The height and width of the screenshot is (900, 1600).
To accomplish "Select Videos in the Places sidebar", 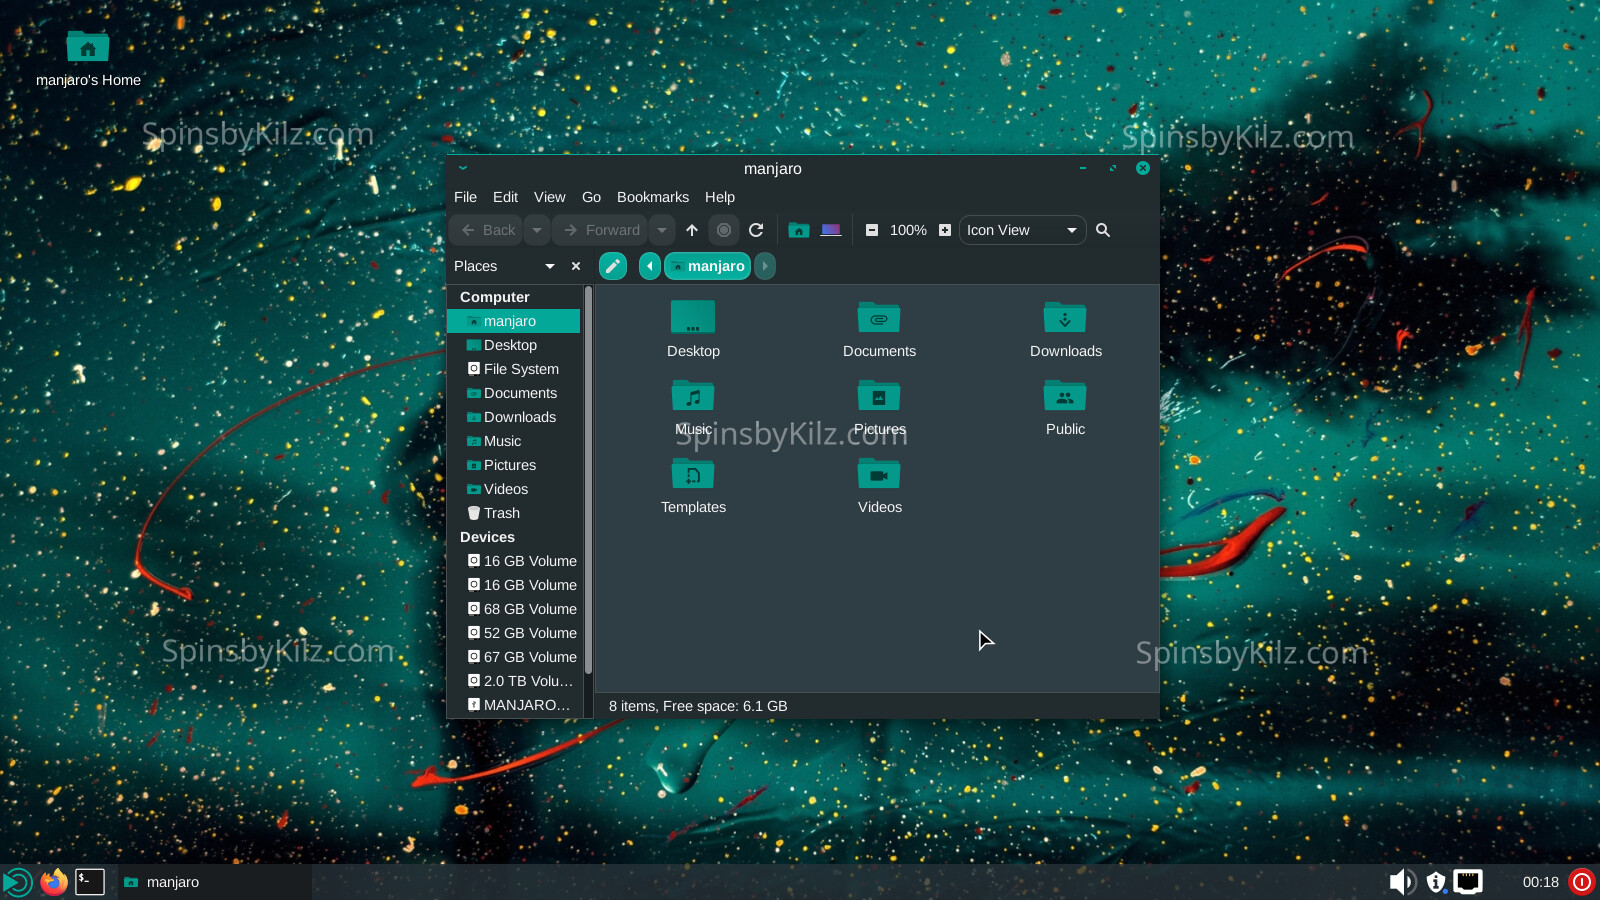I will pos(514,489).
